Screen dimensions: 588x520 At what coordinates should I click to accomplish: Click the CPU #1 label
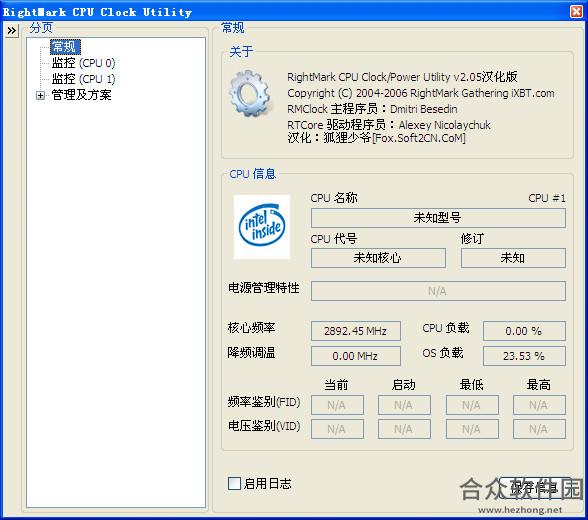(547, 198)
